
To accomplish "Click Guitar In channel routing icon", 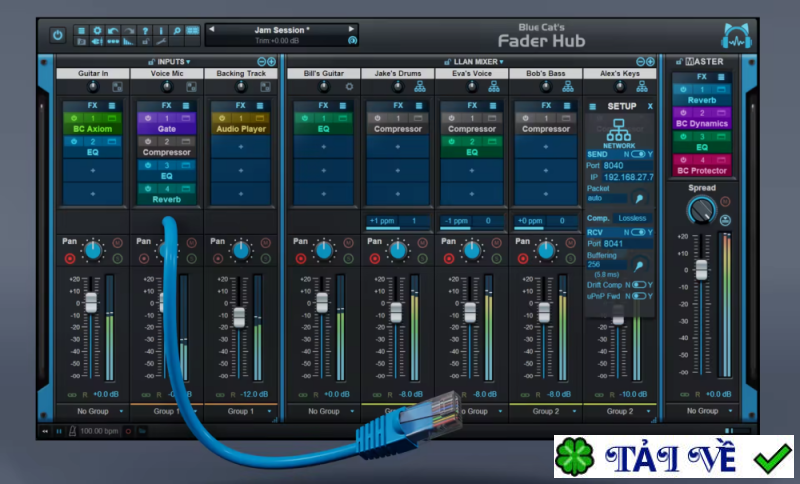I will [117, 87].
